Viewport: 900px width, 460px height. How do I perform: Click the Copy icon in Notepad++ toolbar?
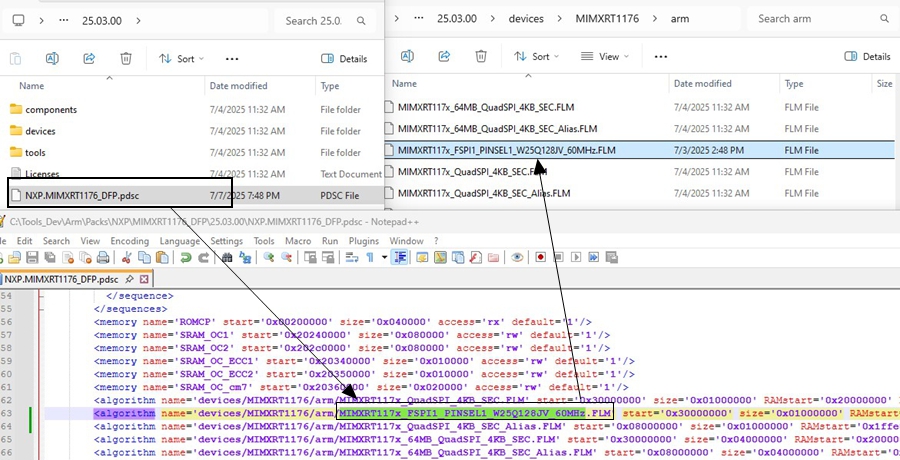point(145,257)
